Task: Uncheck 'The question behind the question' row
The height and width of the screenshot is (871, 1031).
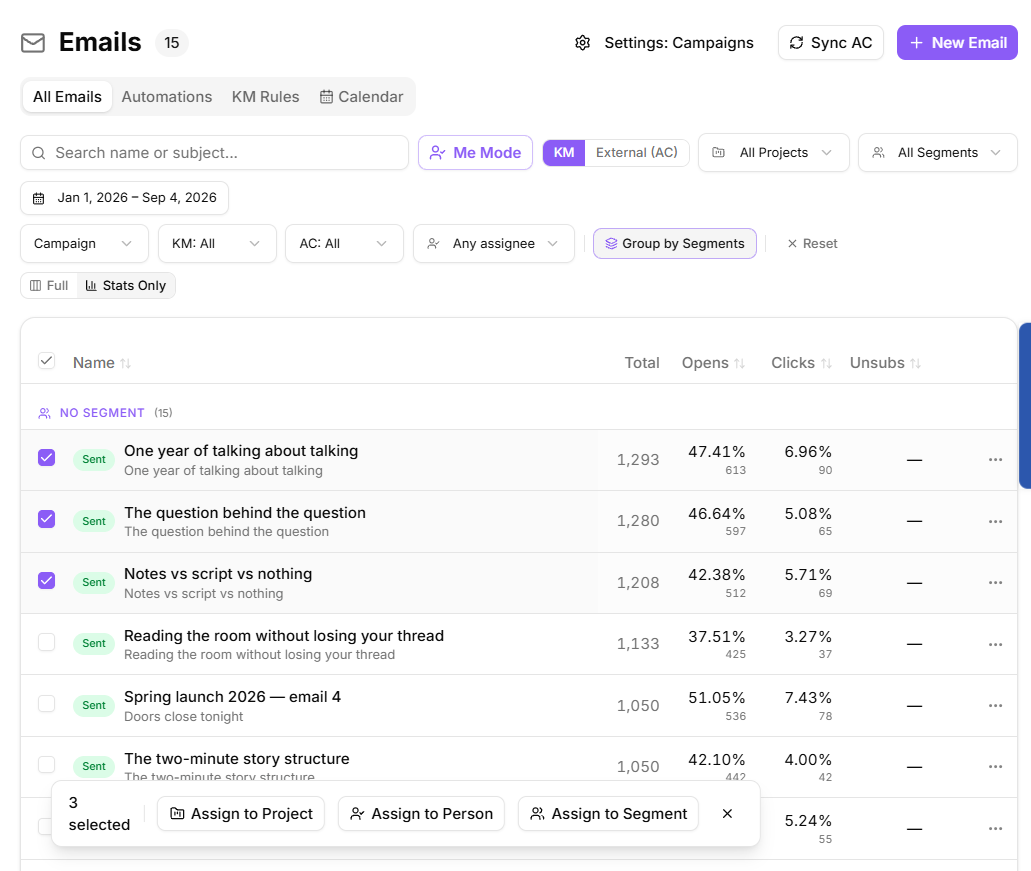Action: tap(46, 519)
